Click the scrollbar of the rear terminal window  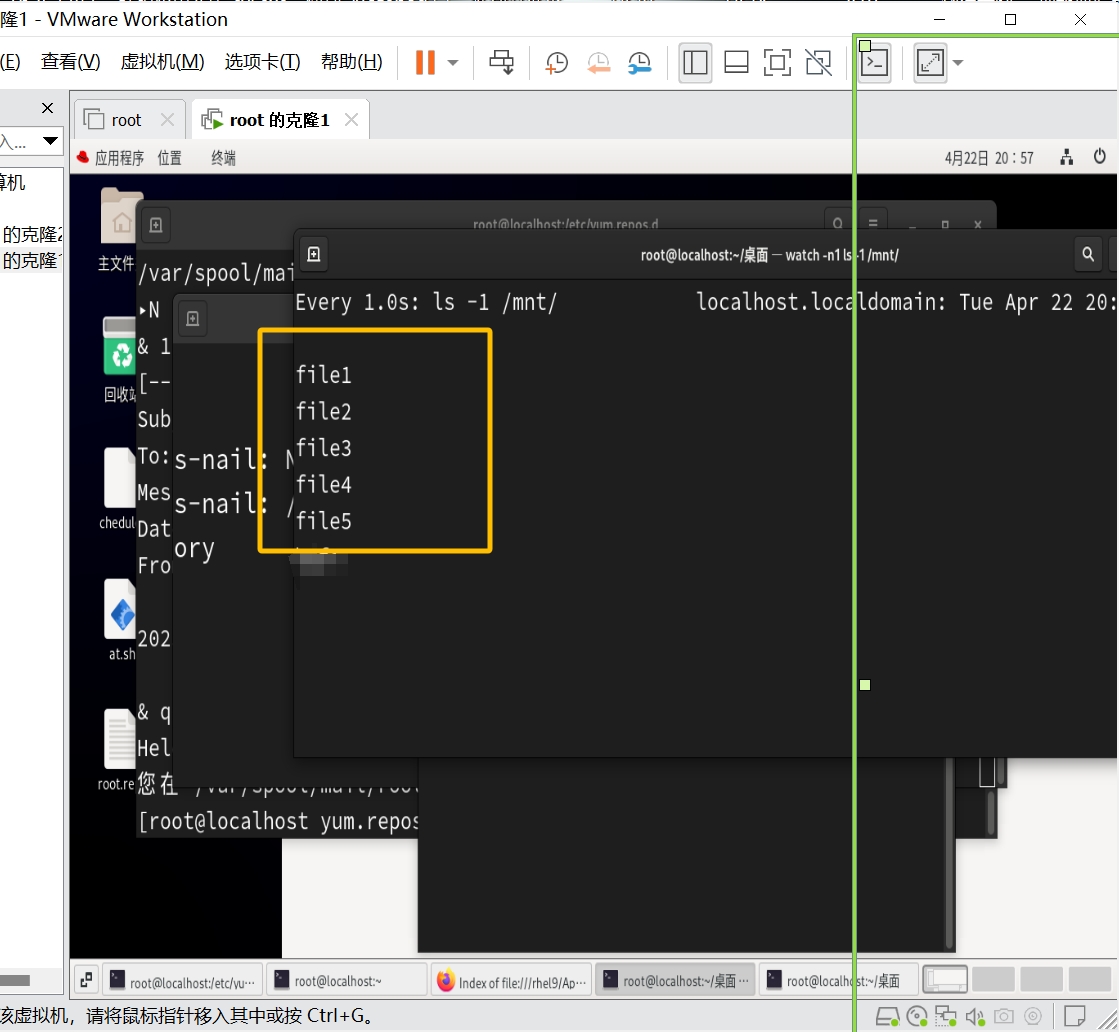point(949,854)
